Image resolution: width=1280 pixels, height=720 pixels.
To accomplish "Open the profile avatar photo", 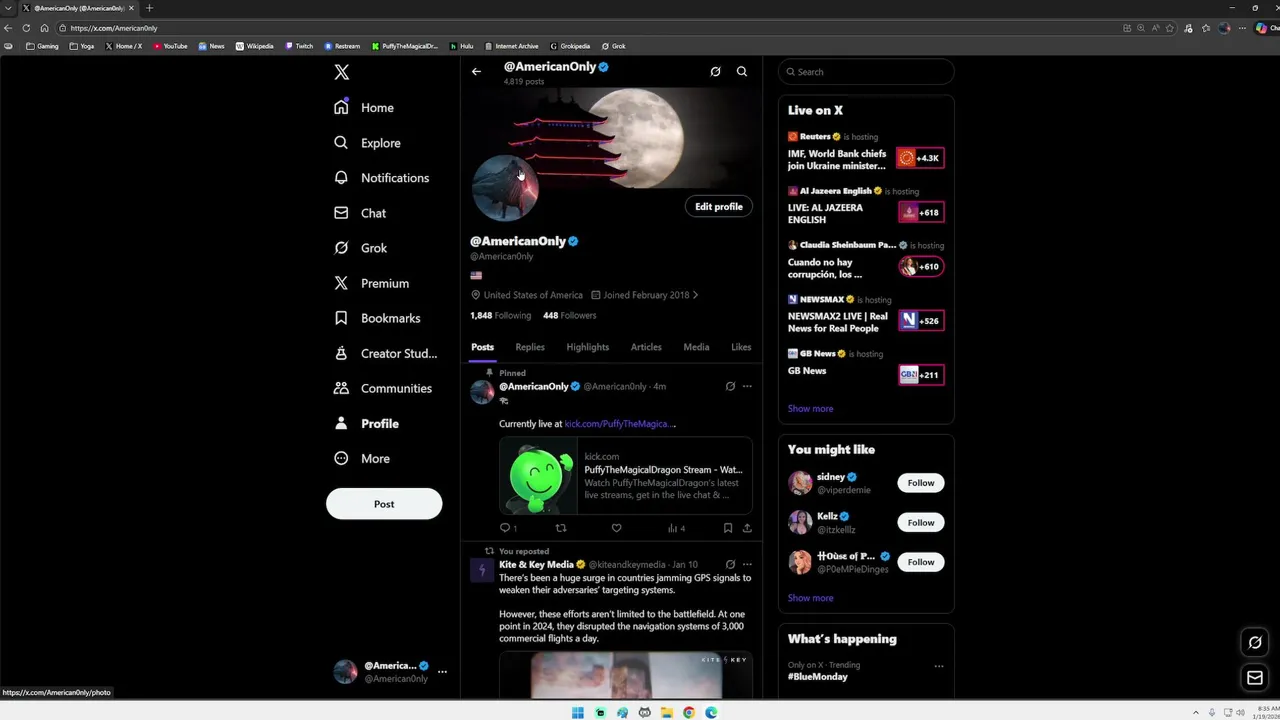I will (505, 188).
